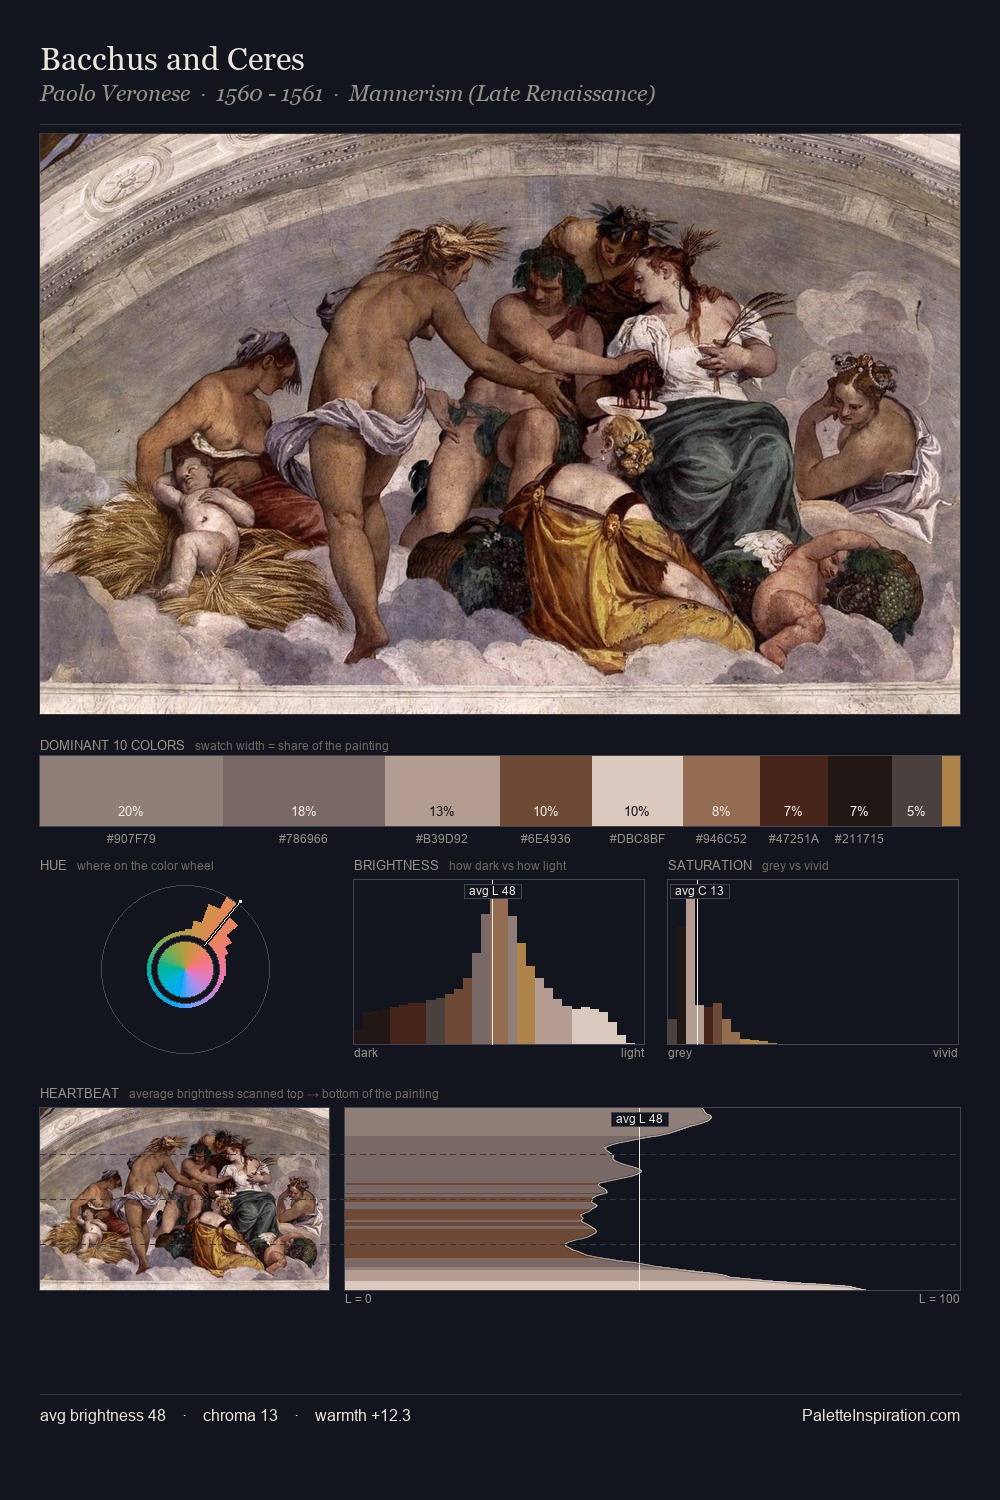This screenshot has width=1000, height=1500.
Task: Choose the pale 10% swatch #DBC8BF
Action: 637,791
